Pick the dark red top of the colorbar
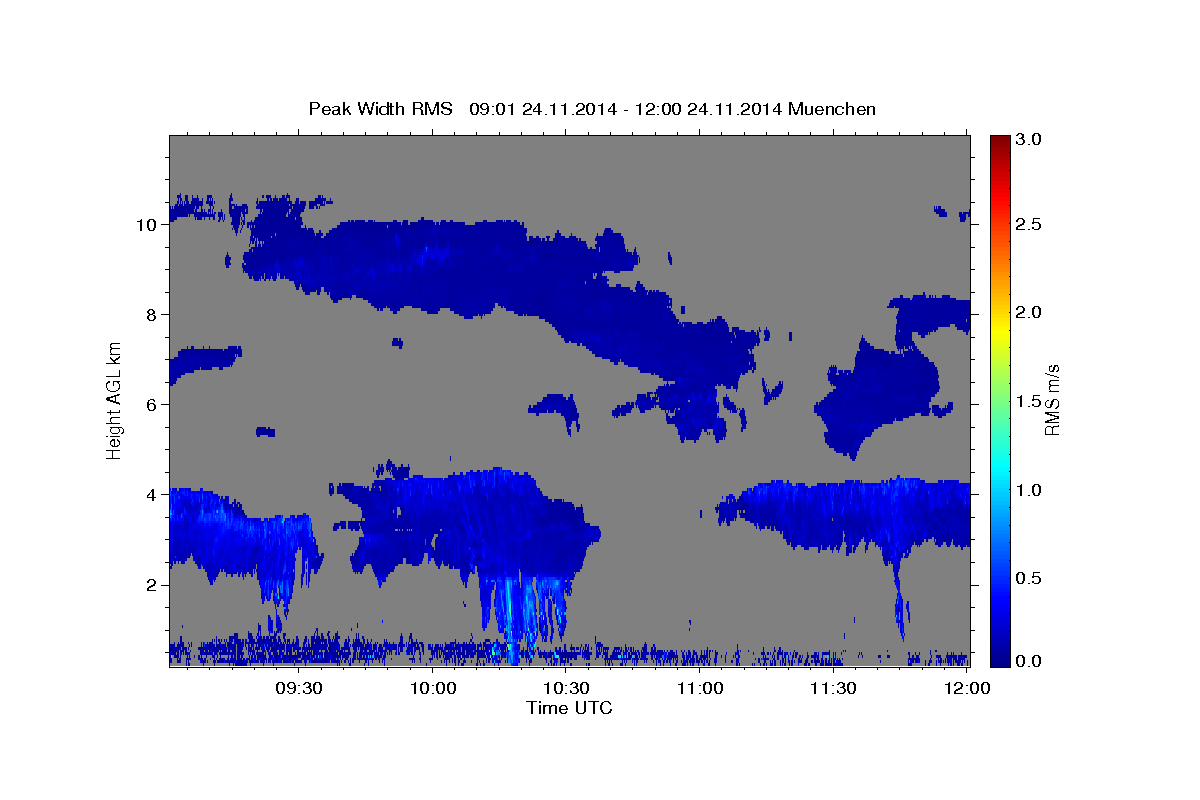This screenshot has height=800, width=1200. [999, 141]
